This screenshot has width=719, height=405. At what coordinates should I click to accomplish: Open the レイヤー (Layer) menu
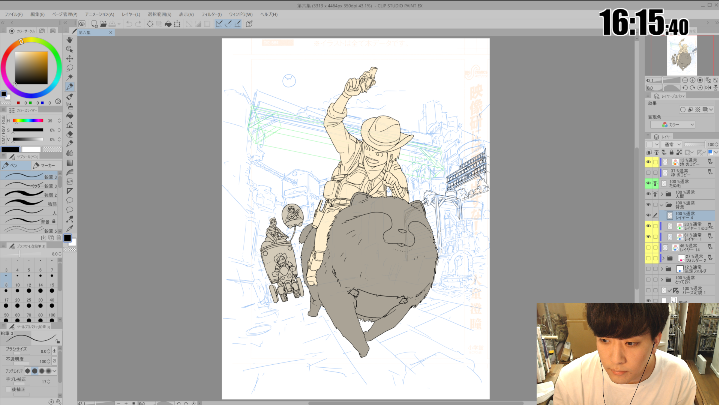coord(131,14)
